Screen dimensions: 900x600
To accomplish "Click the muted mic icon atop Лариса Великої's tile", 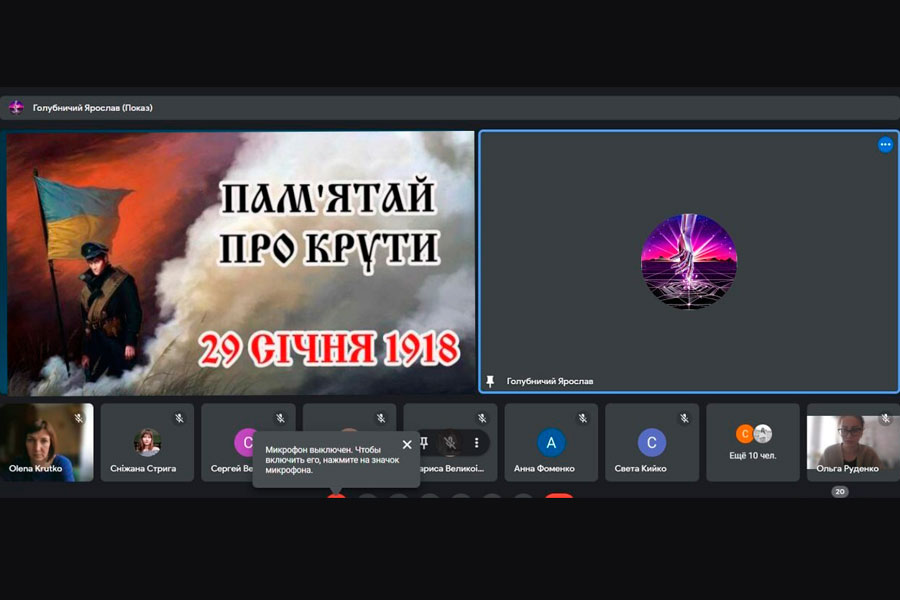I will [482, 419].
